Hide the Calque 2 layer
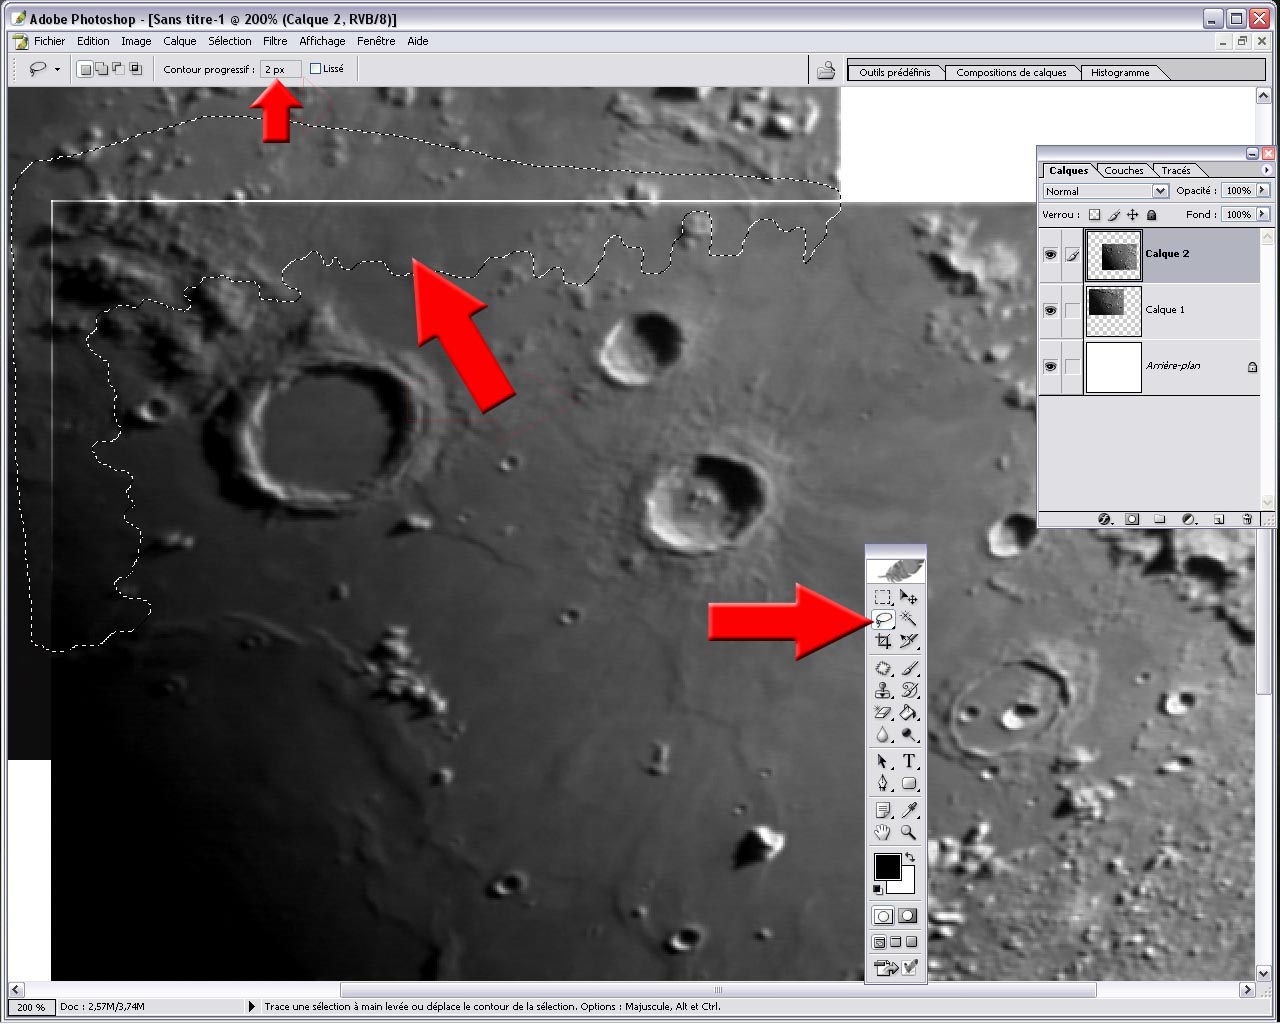Screen dimensions: 1280x1024 (x=1050, y=255)
